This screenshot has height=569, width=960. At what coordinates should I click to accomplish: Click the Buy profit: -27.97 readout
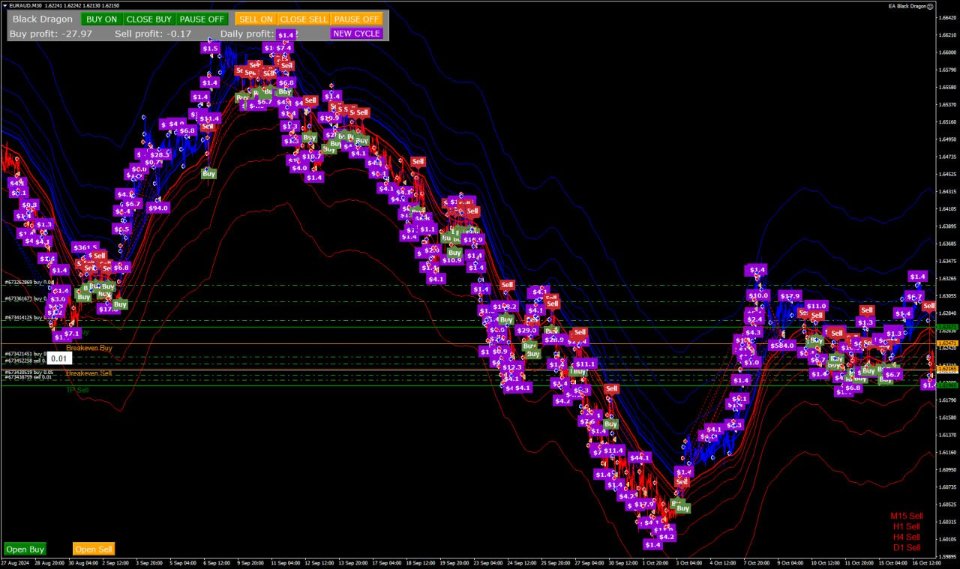pos(51,34)
